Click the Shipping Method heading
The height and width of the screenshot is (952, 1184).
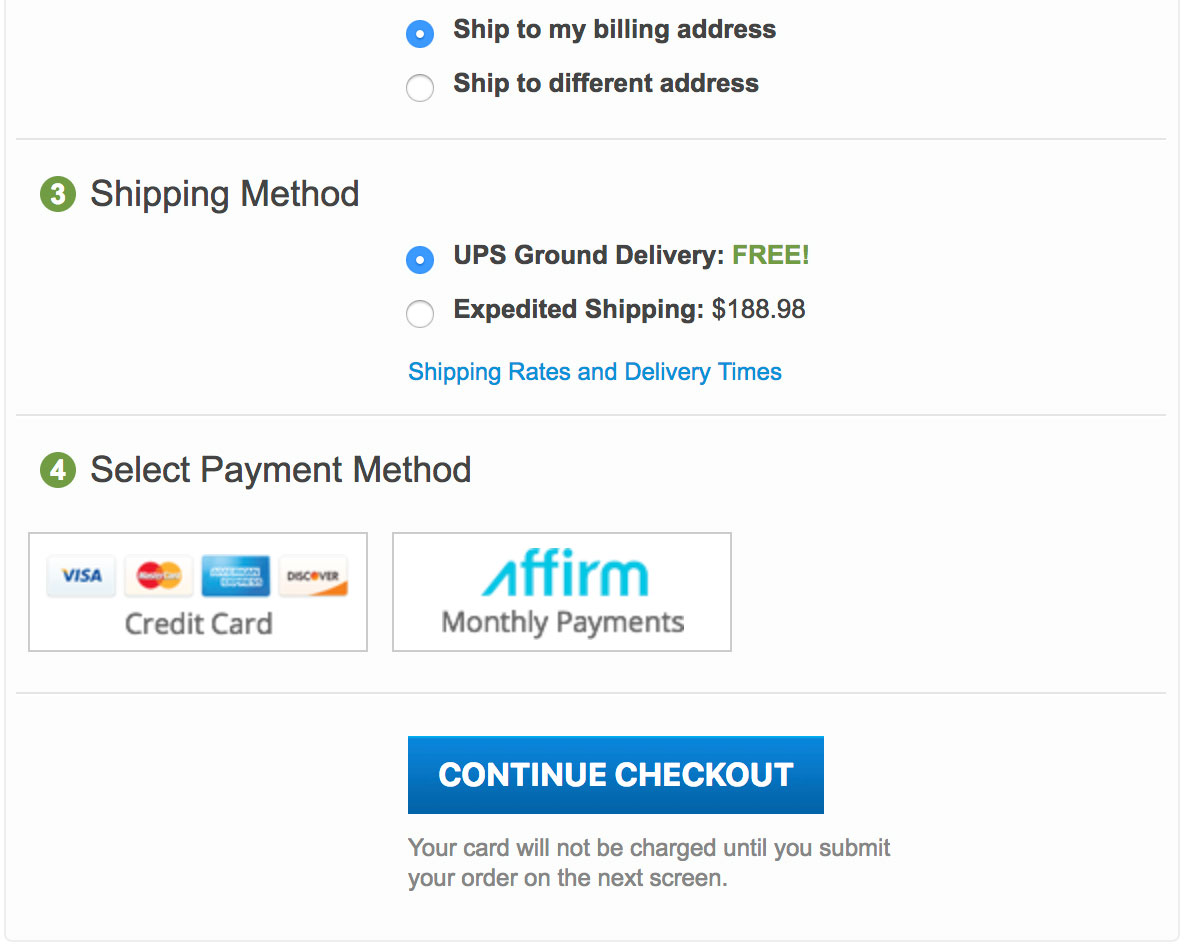click(224, 195)
